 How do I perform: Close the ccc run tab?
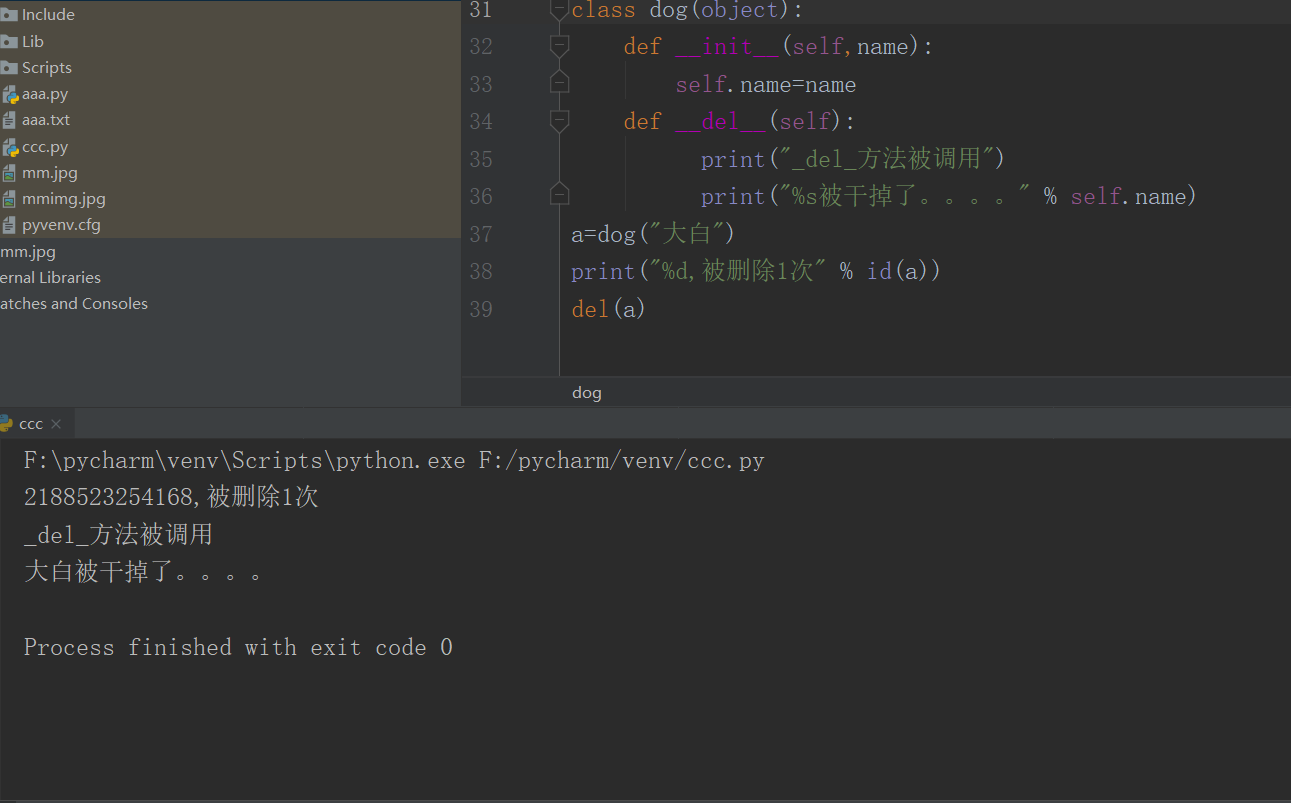coord(56,424)
